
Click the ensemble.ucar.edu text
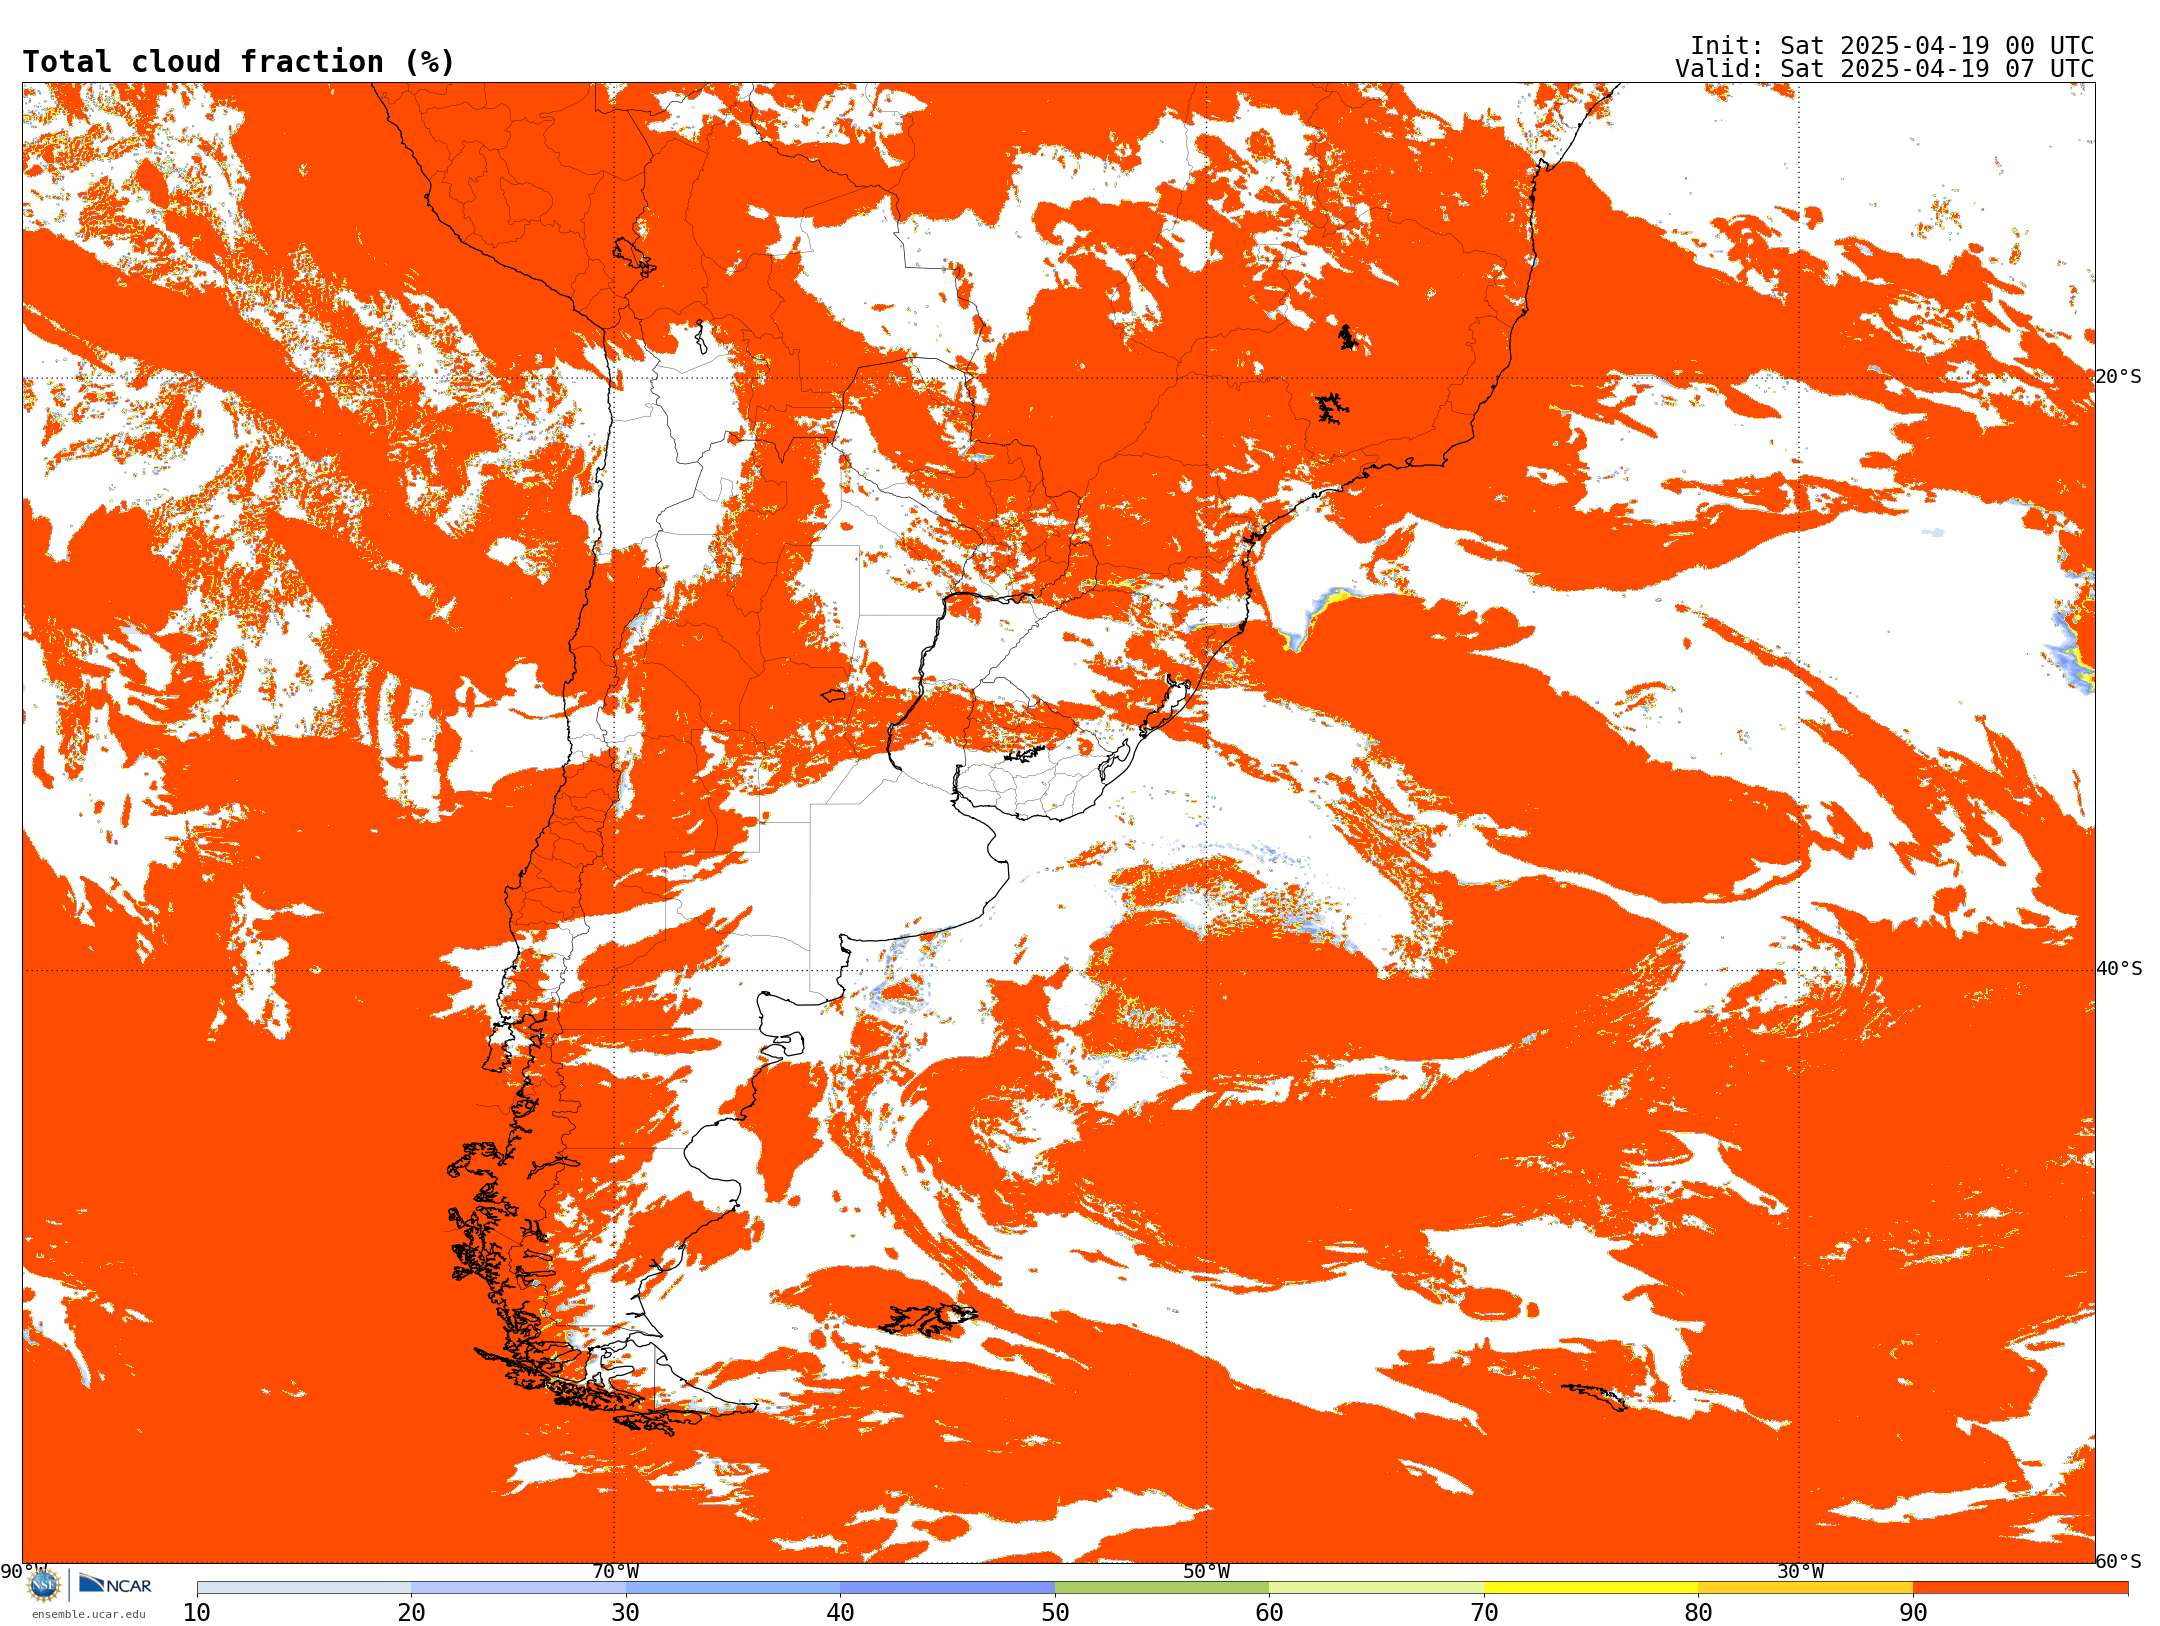89,1614
